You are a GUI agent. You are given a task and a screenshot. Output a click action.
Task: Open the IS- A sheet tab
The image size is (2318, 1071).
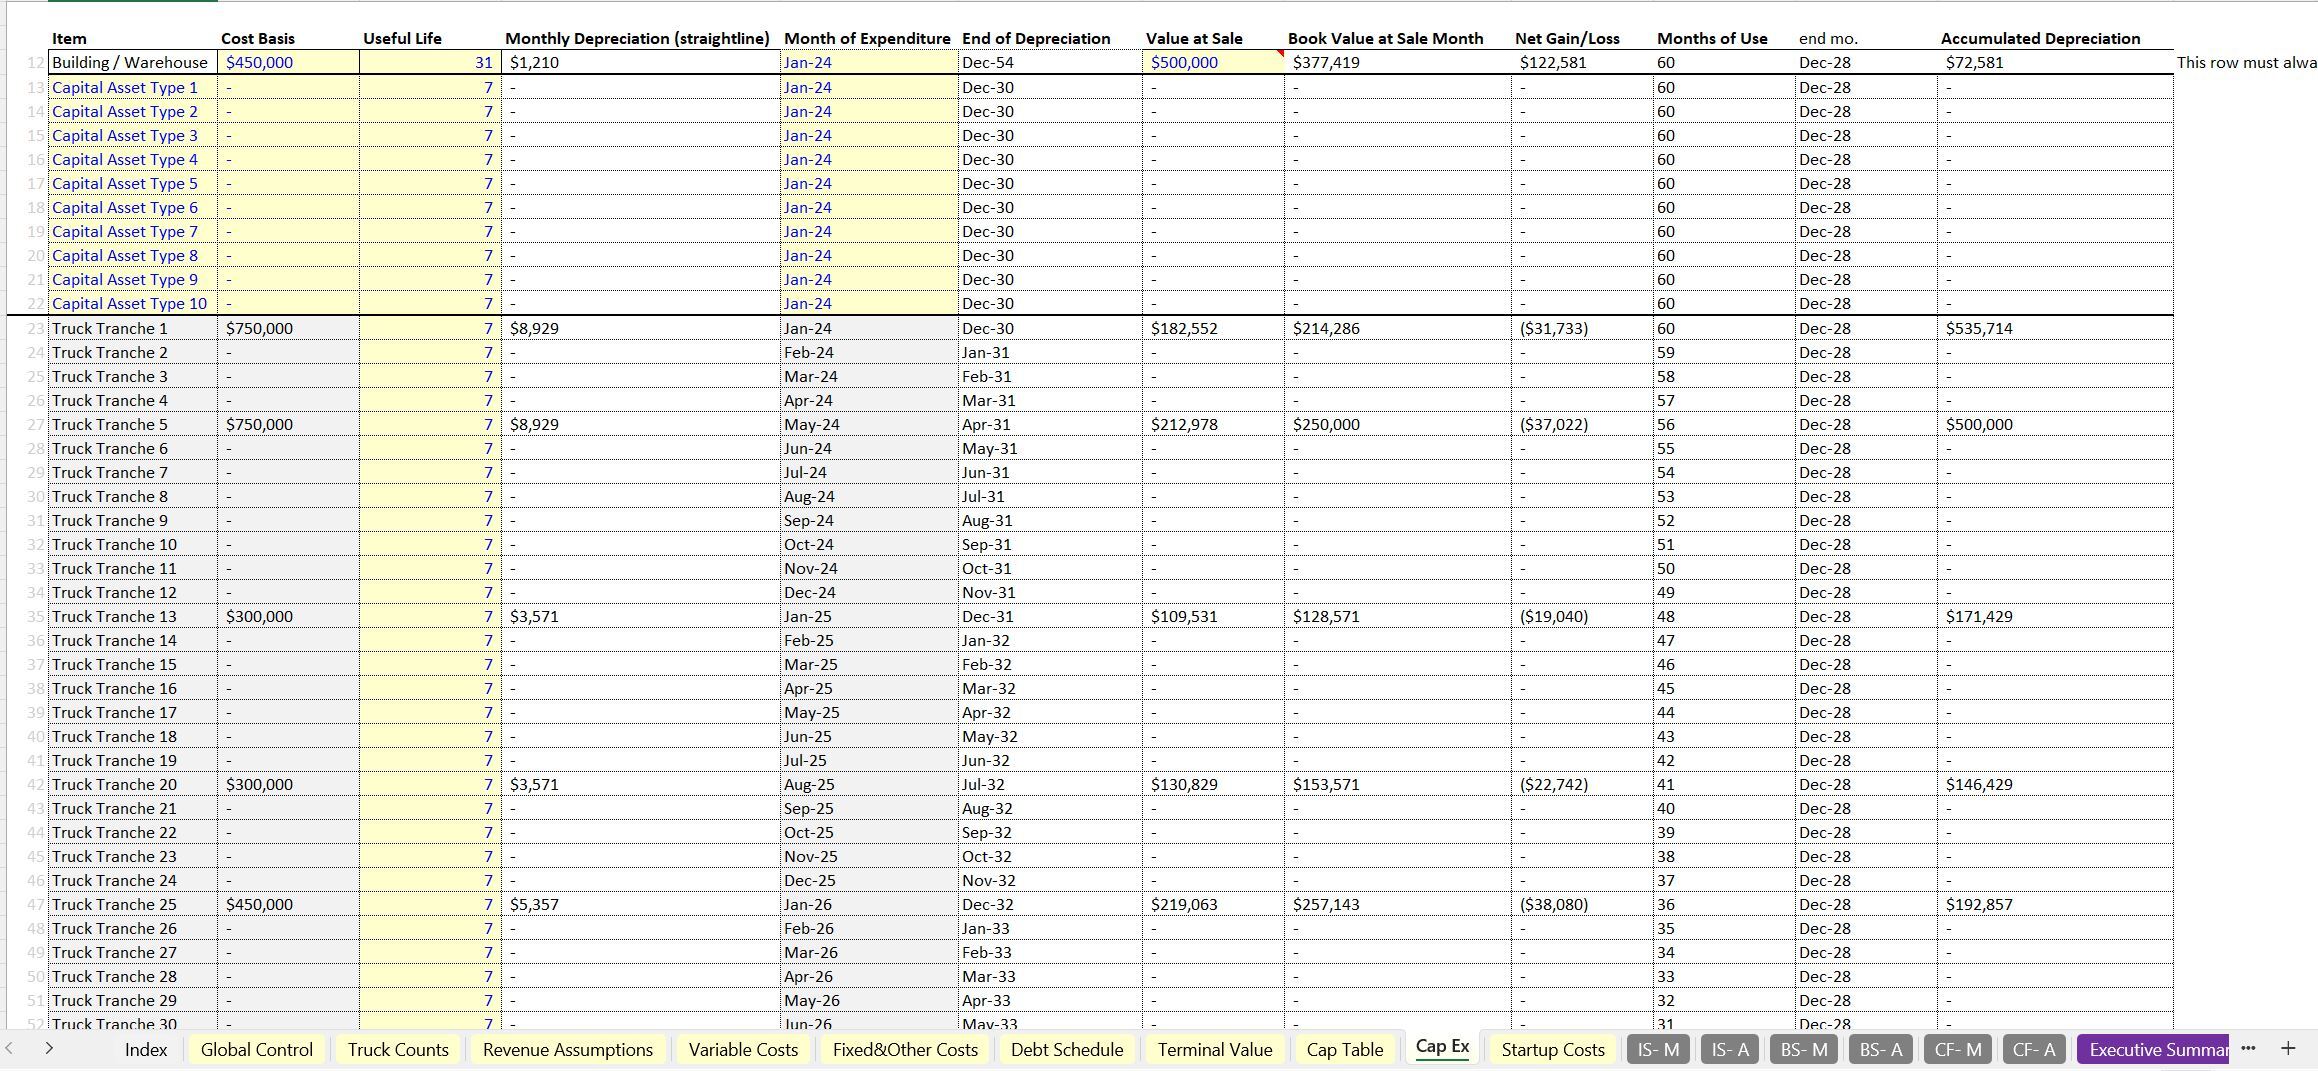1730,1049
